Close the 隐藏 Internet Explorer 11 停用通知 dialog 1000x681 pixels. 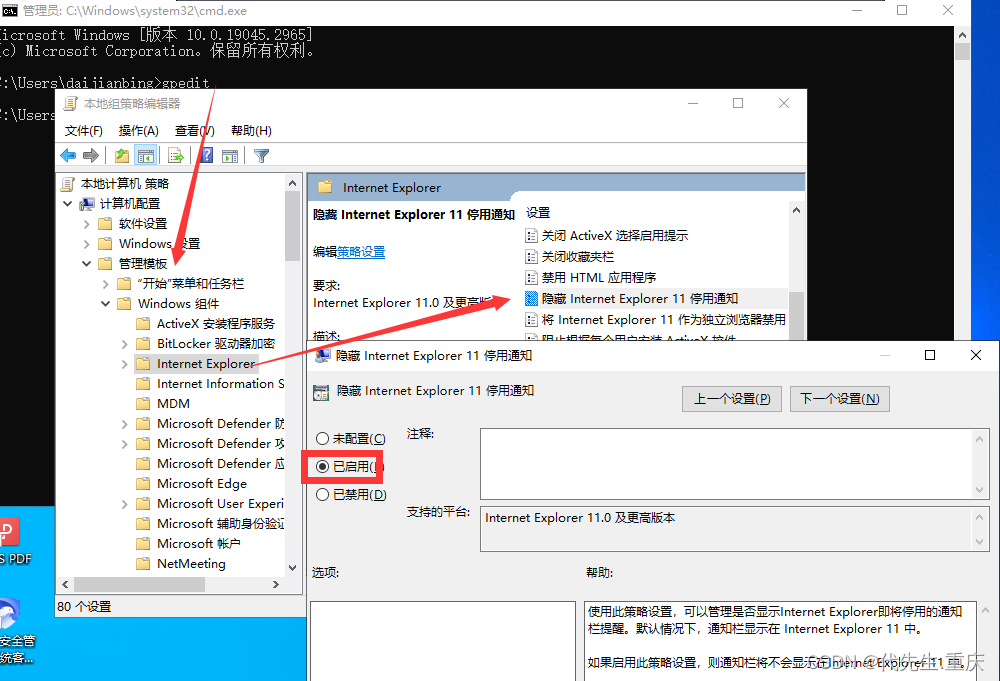click(976, 355)
